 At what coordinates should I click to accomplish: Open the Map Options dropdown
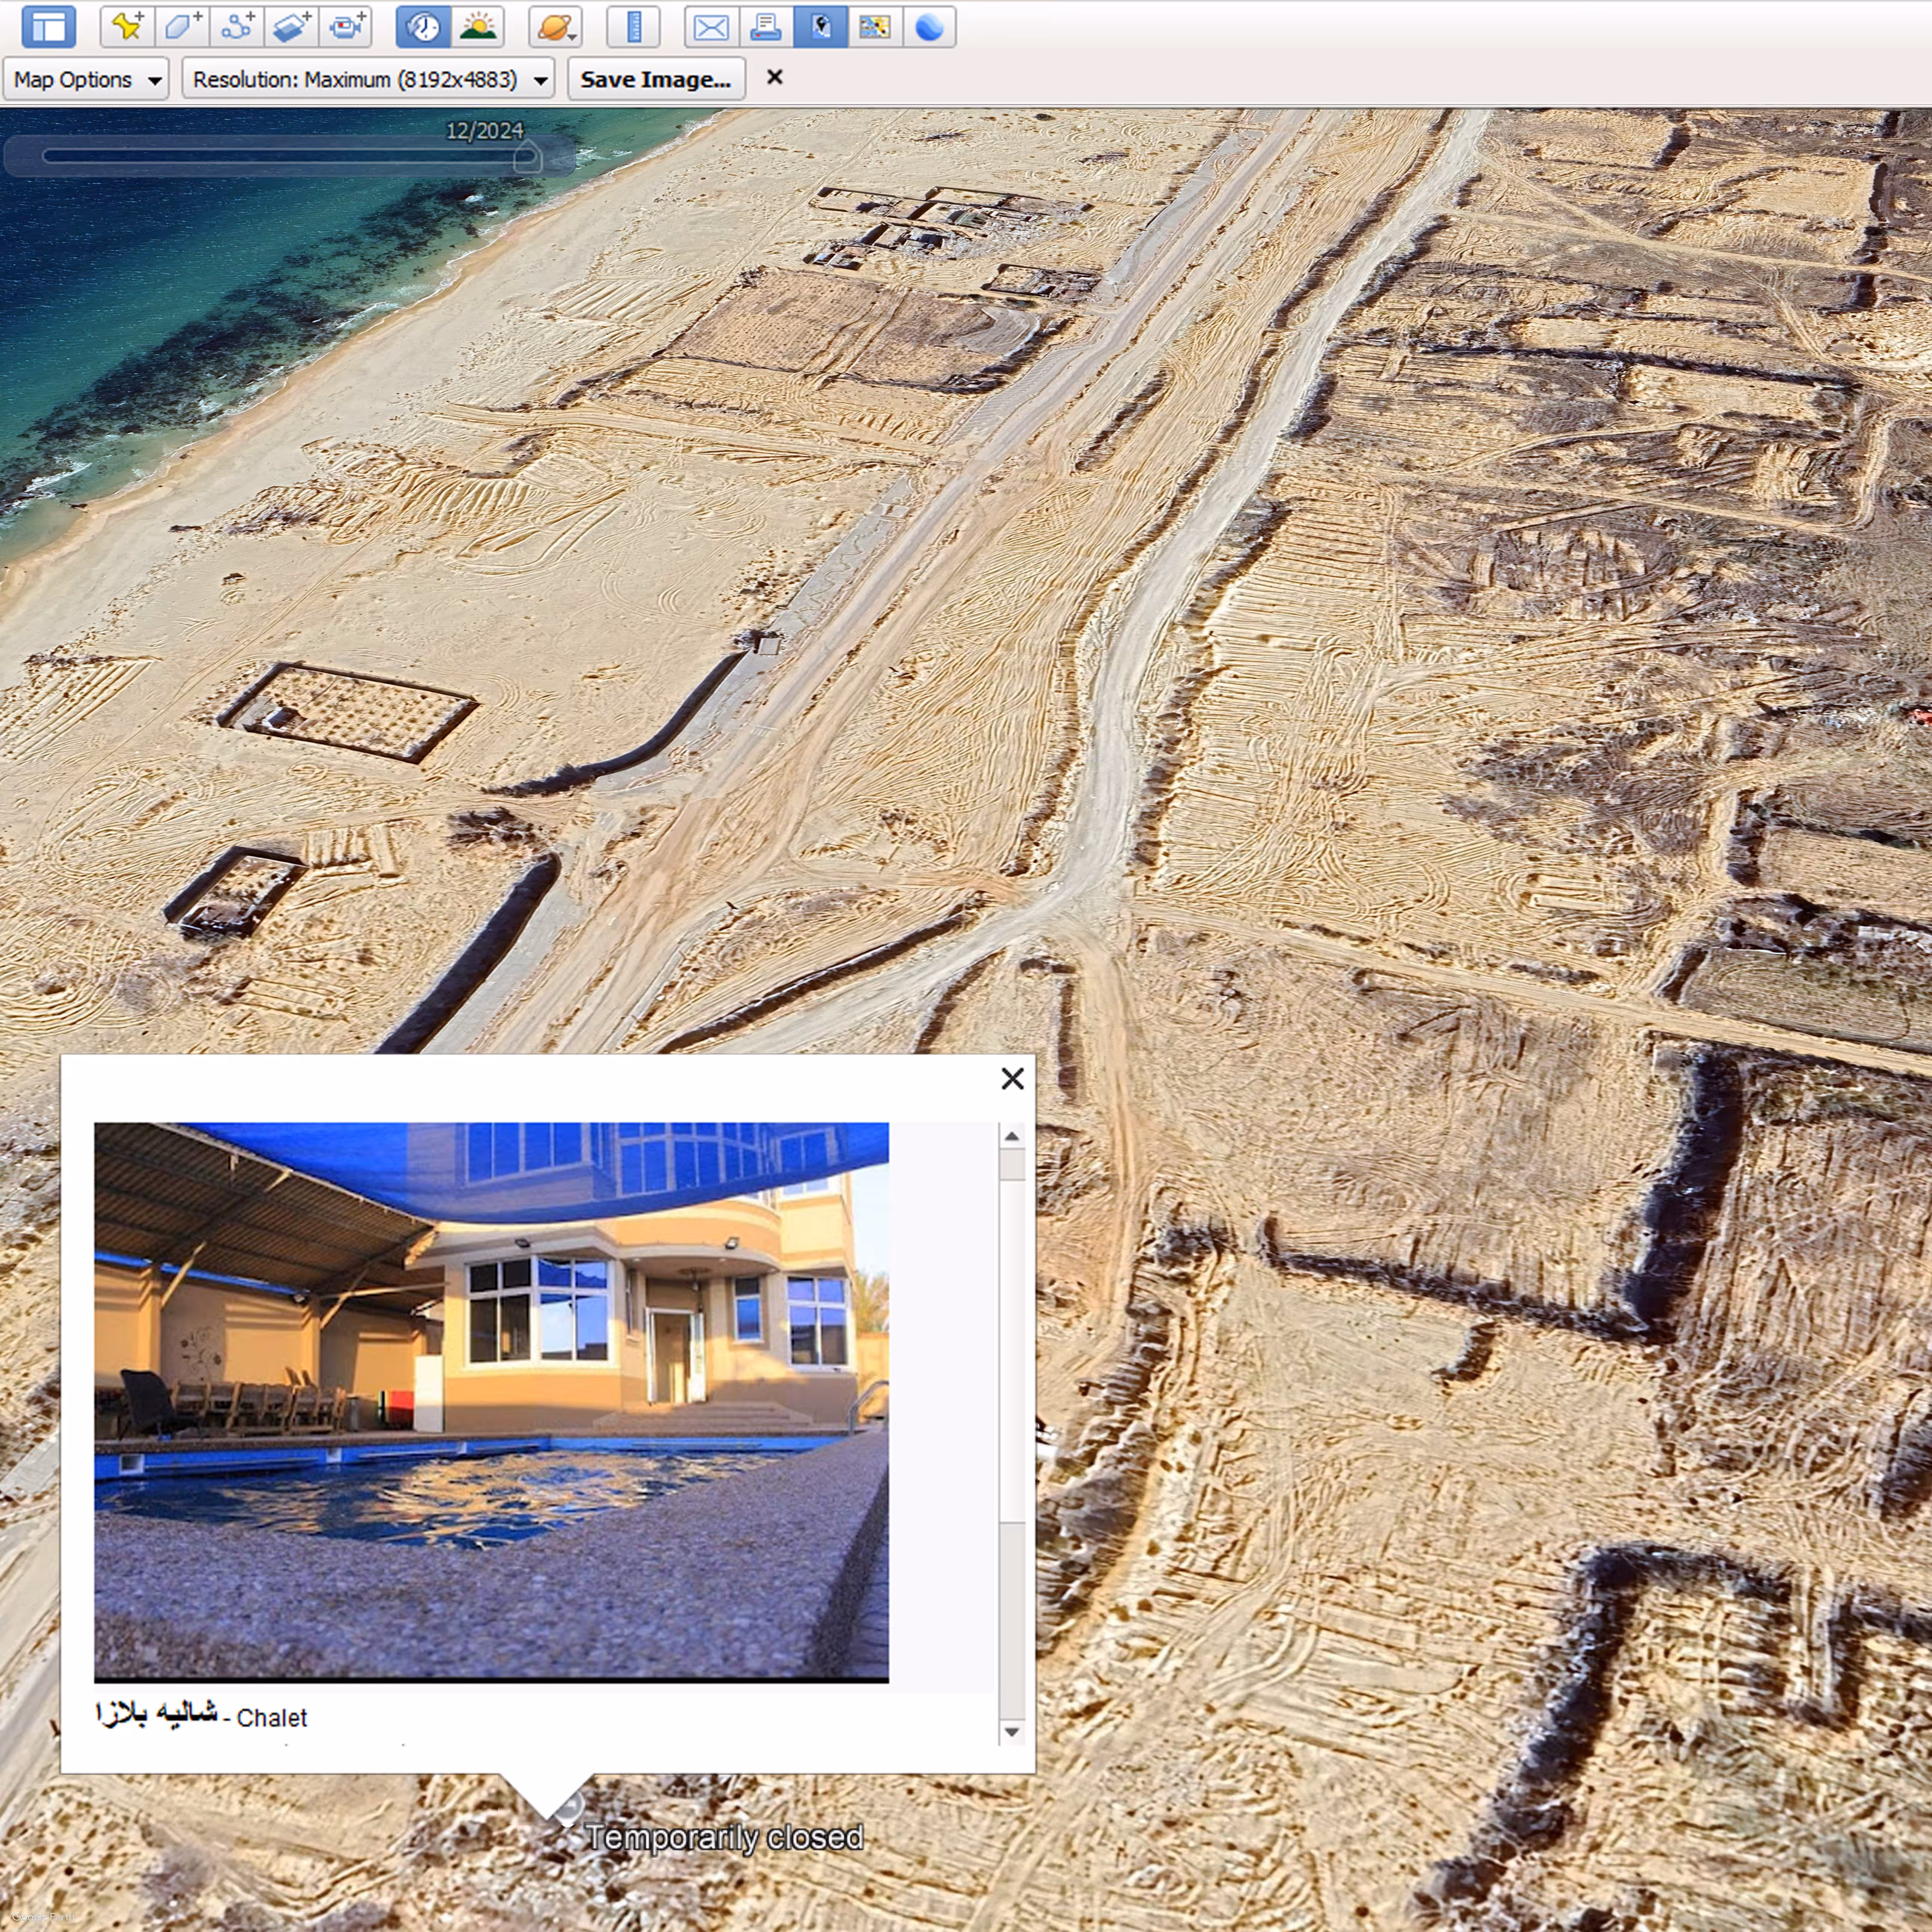click(86, 79)
